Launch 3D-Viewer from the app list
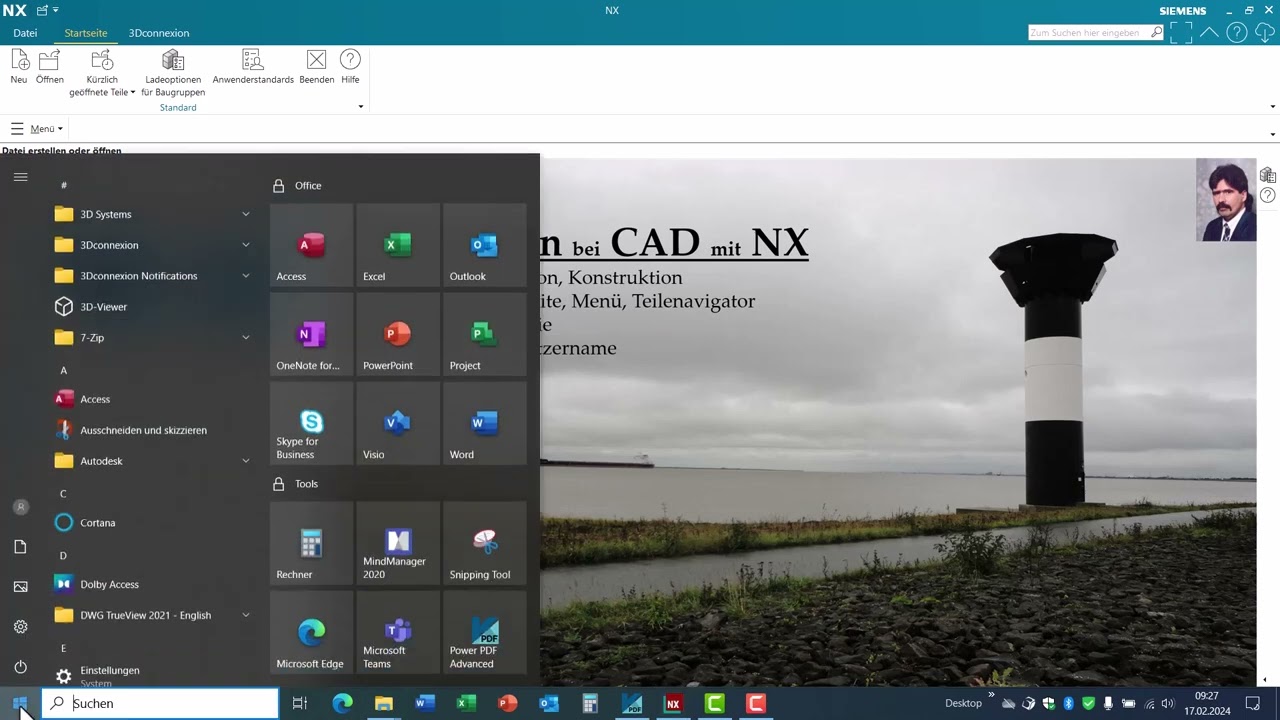The width and height of the screenshot is (1280, 720). coord(153,307)
